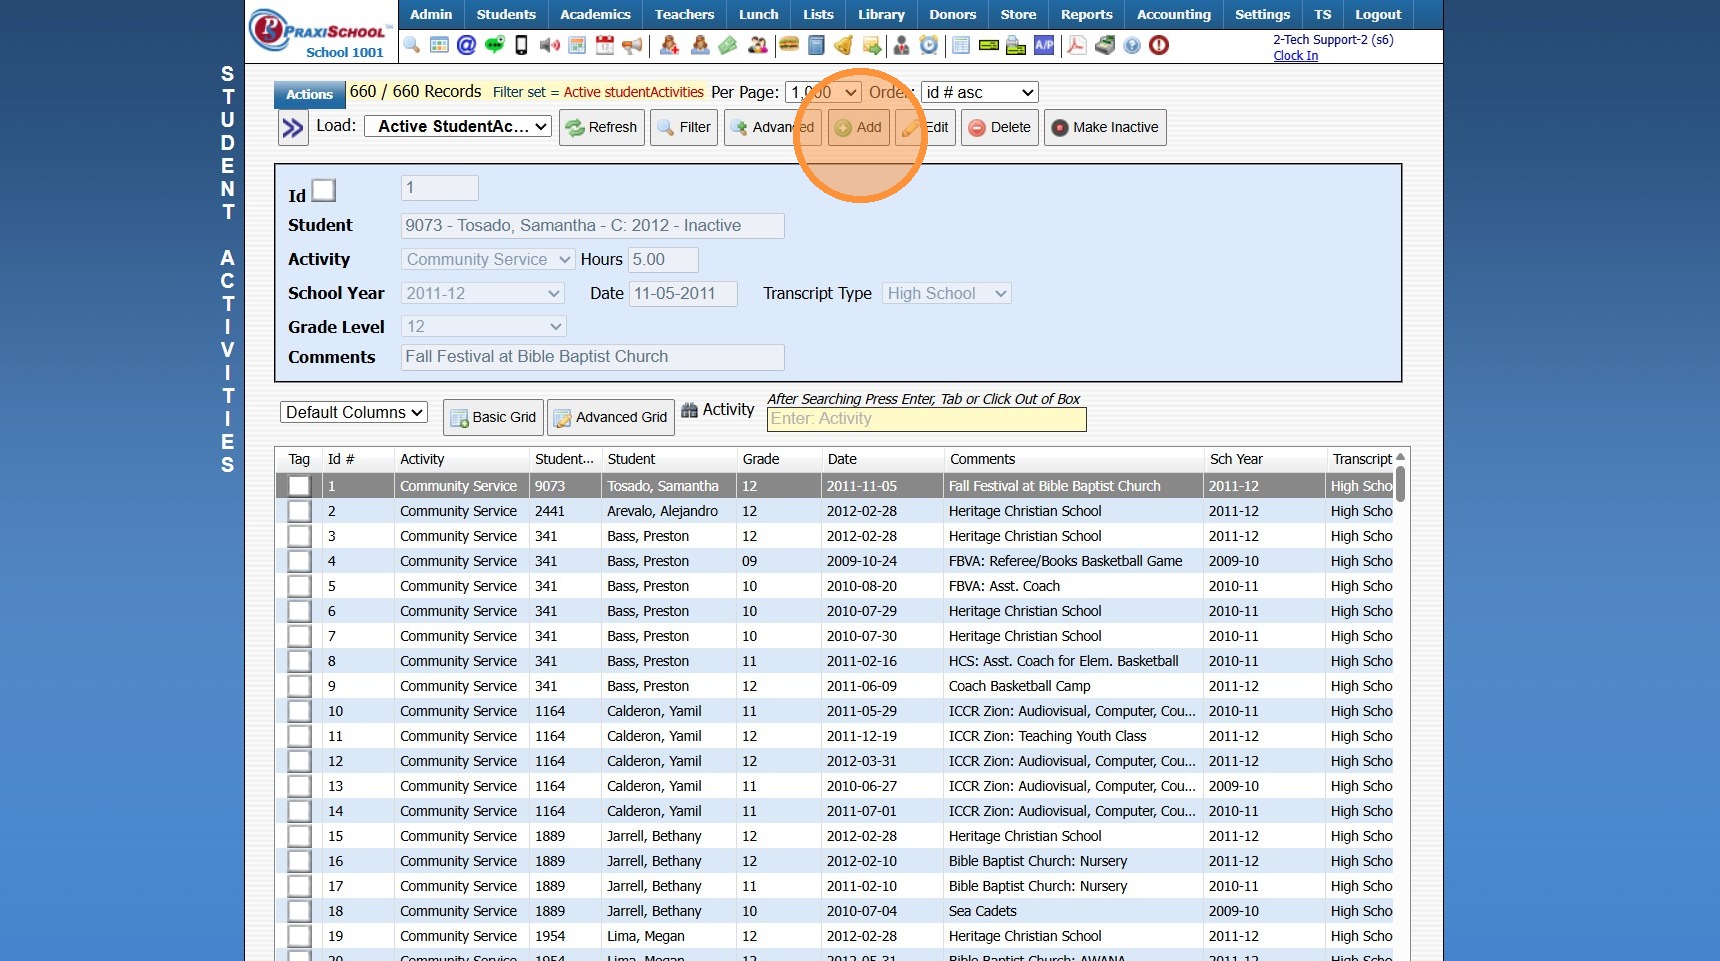Viewport: 1720px width, 961px height.
Task: Tick the checkbox next to Id label
Action: 323,190
